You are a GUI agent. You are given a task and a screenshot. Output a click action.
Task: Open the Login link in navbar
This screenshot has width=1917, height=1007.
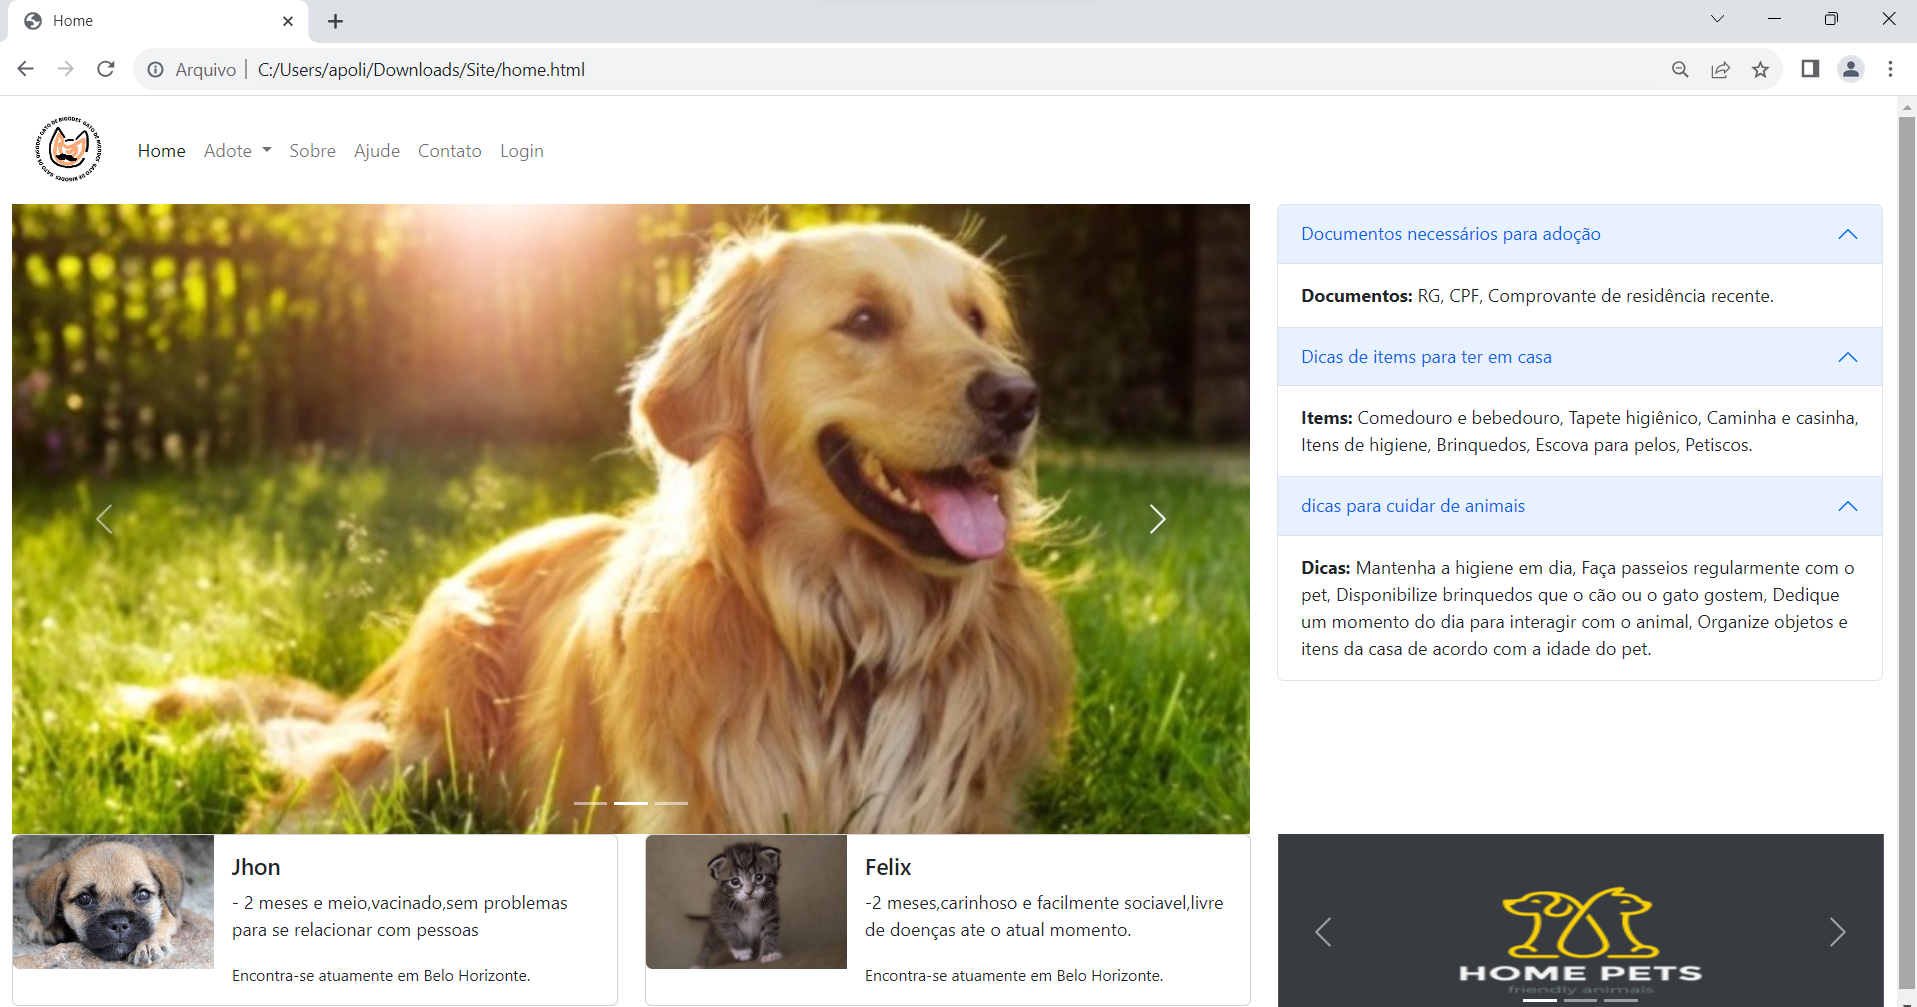[x=521, y=151]
